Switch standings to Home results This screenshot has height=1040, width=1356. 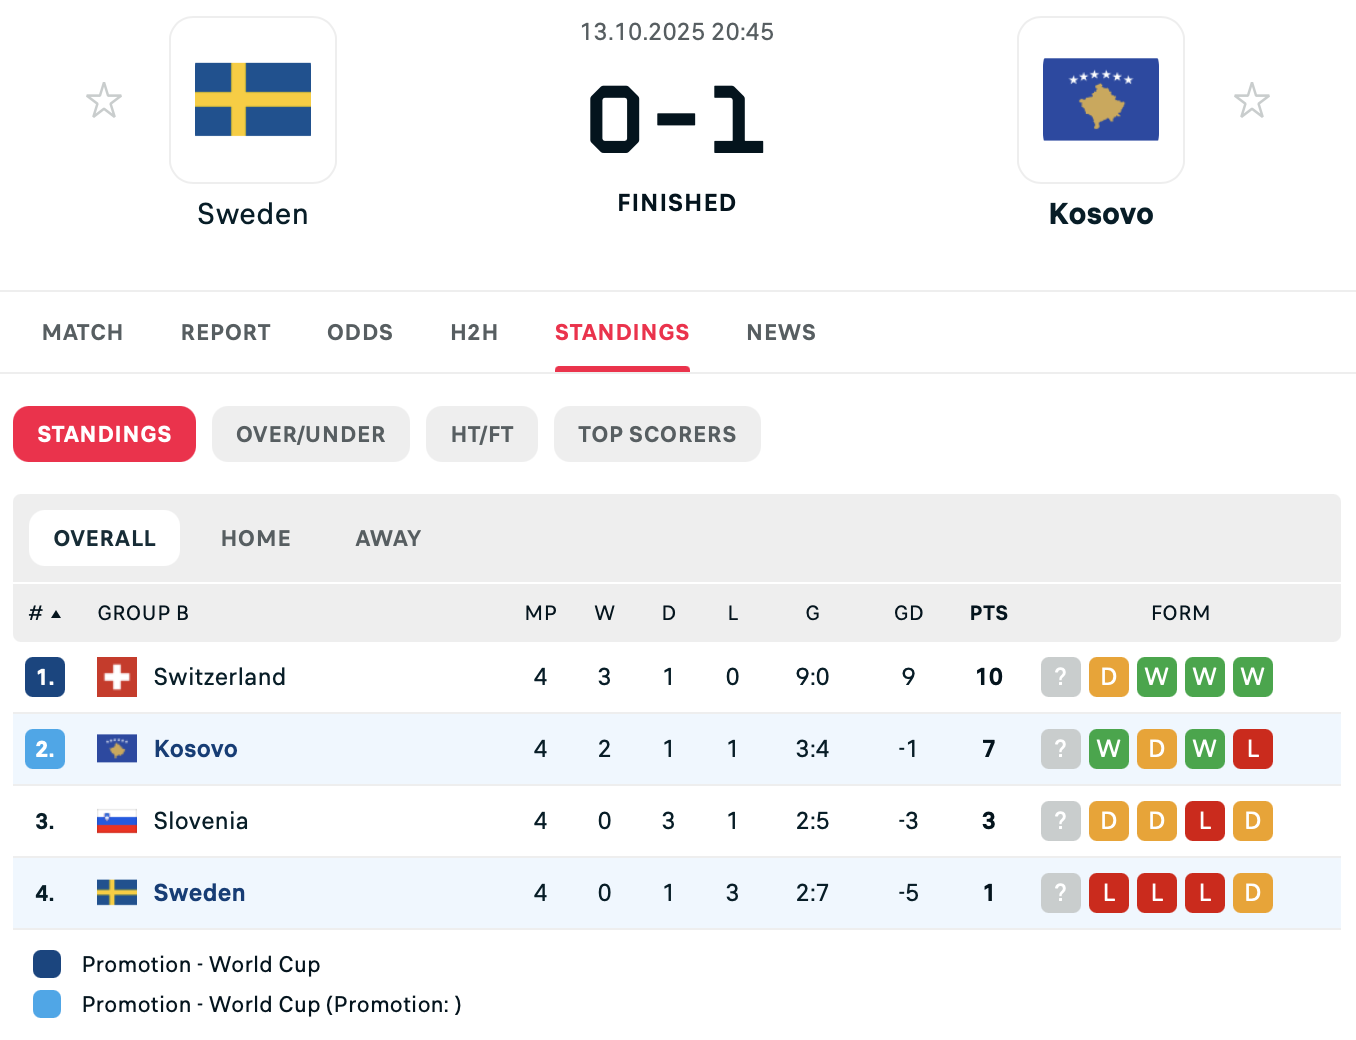pos(256,538)
